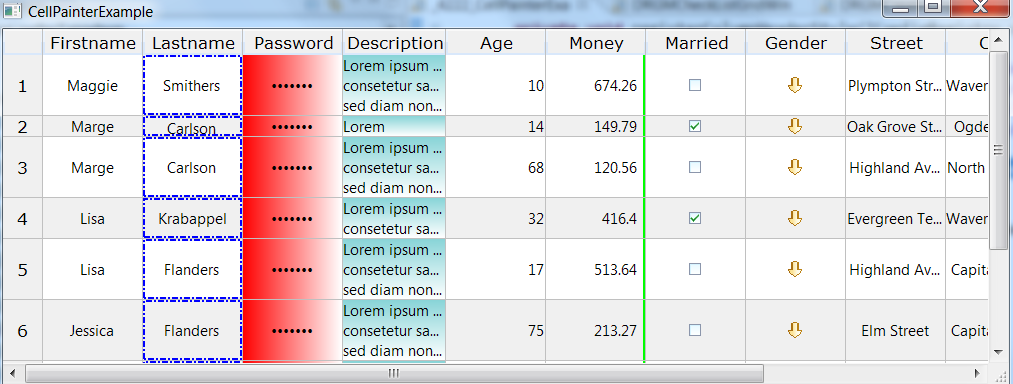Select row header 4
Viewport: 1013px width, 384px height.
pyautogui.click(x=23, y=219)
